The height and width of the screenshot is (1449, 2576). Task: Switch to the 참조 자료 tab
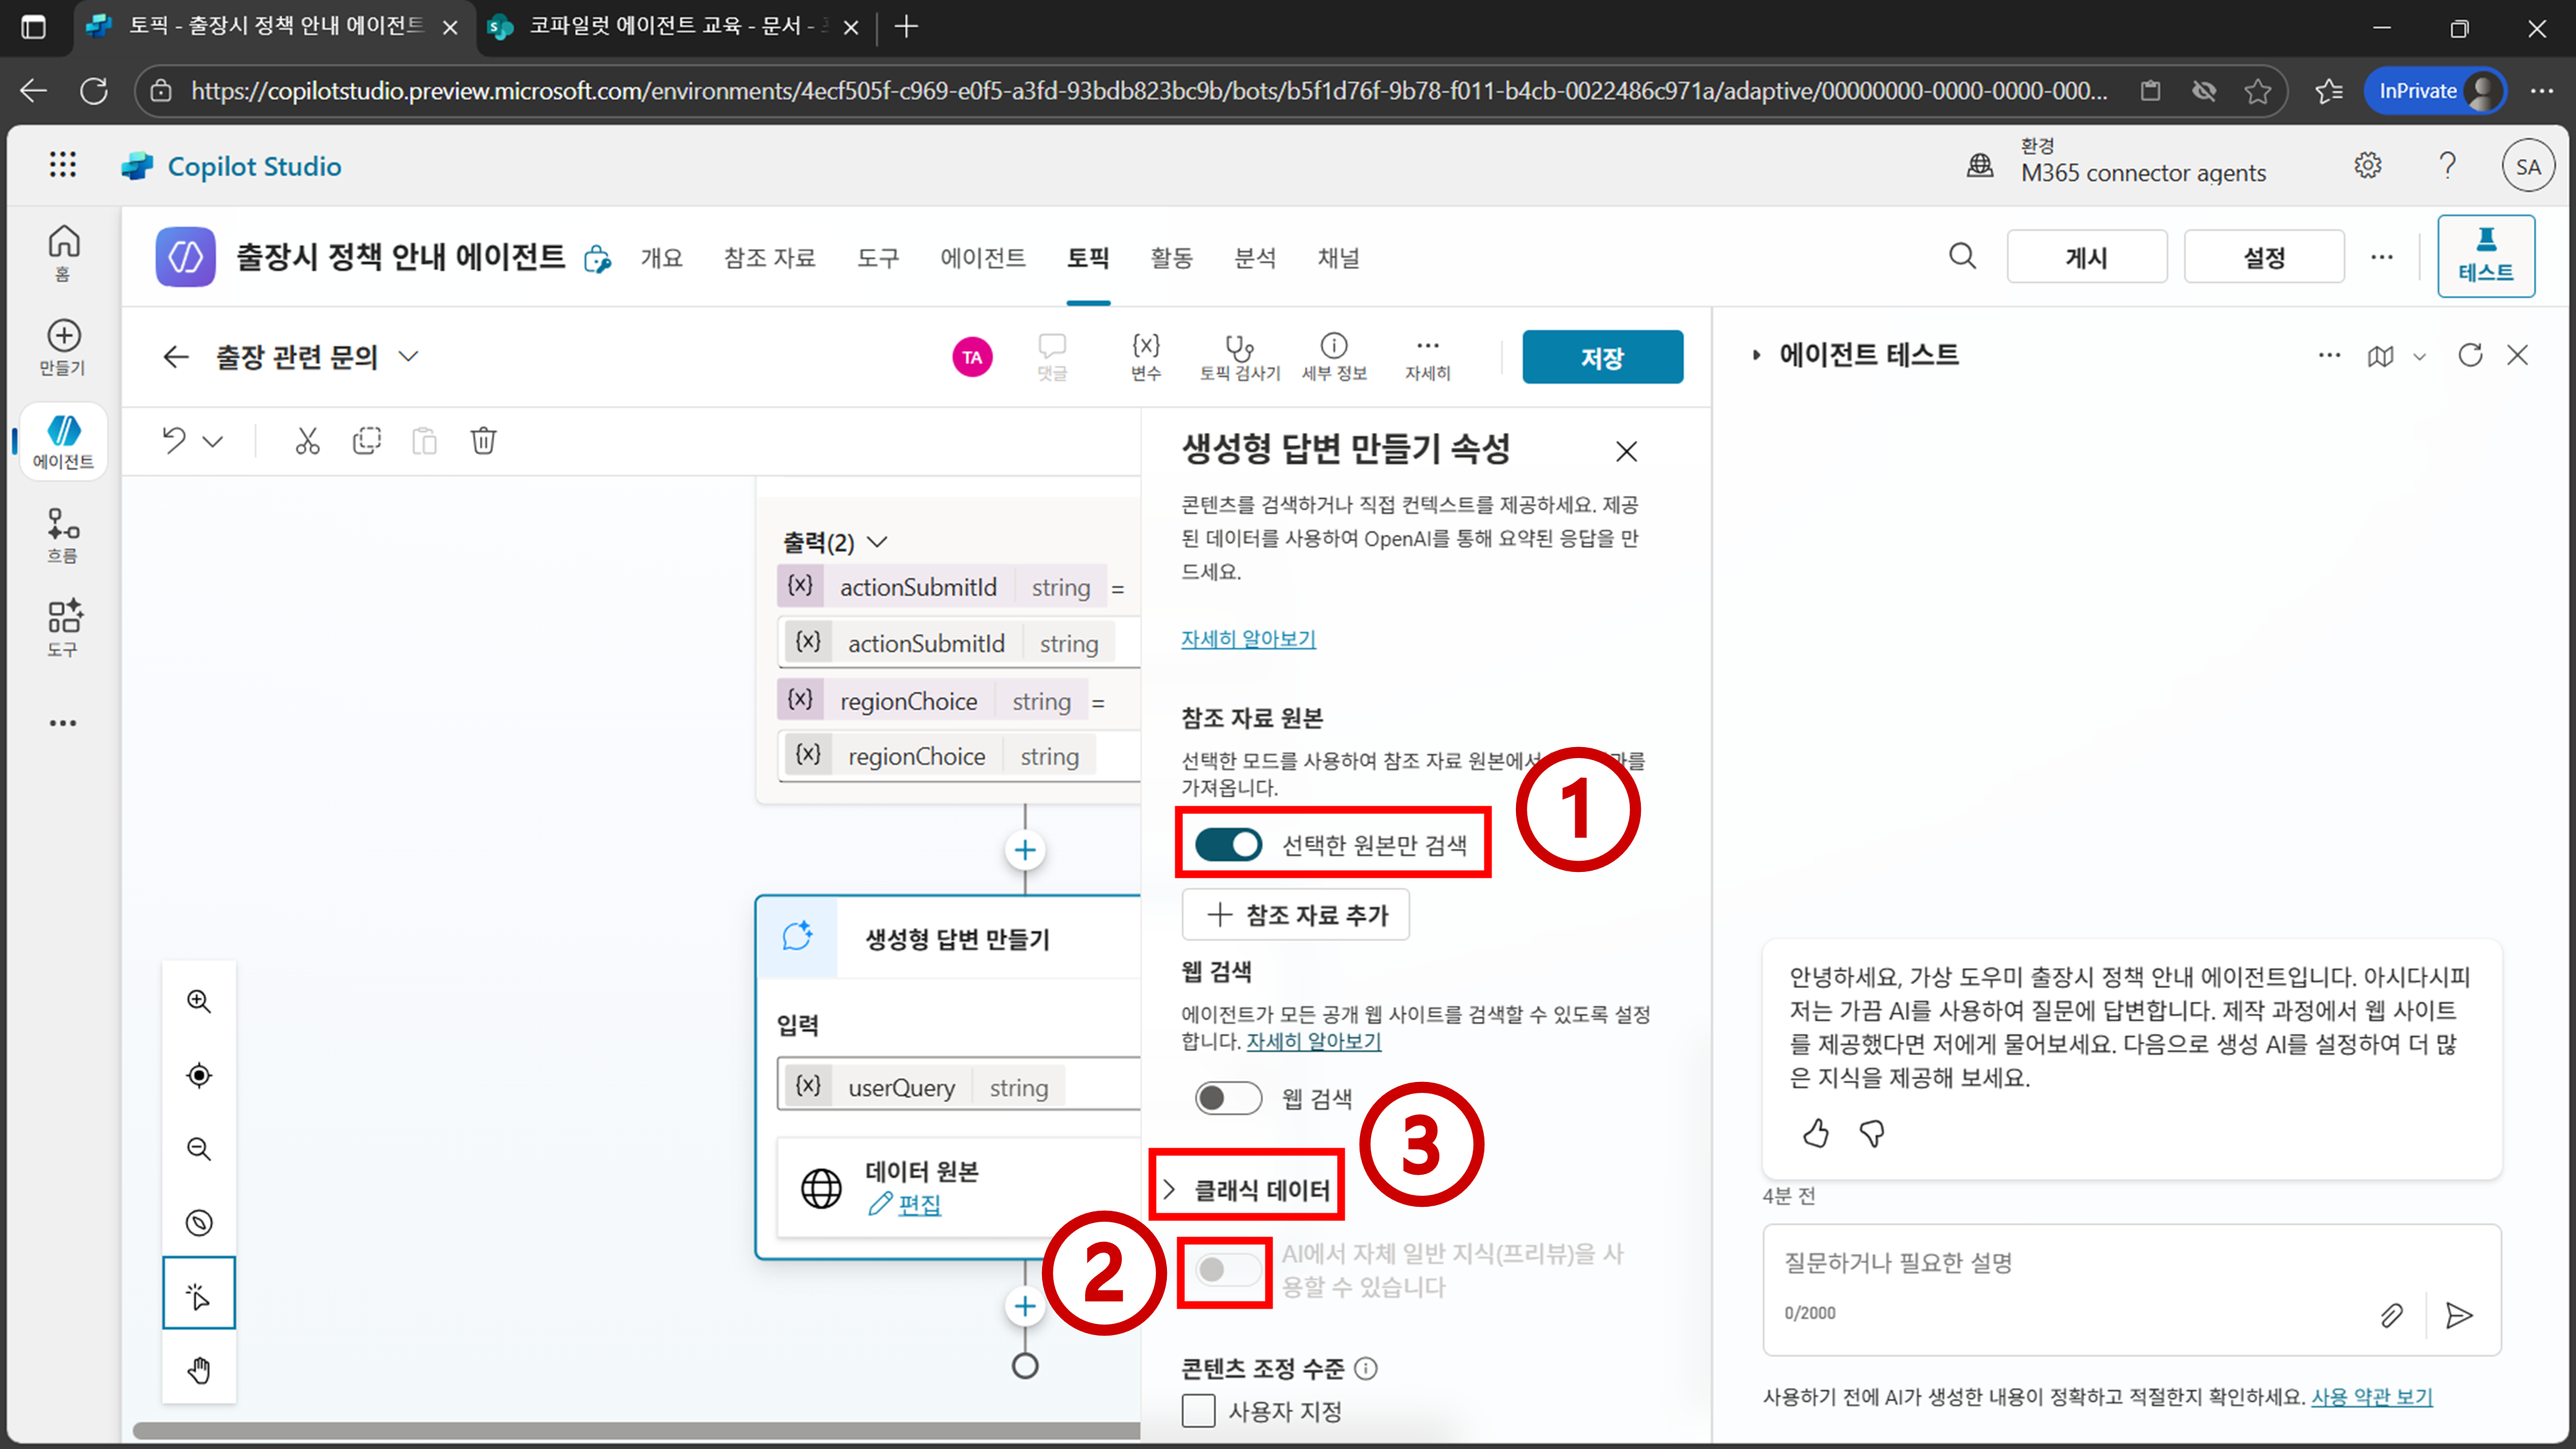(769, 258)
